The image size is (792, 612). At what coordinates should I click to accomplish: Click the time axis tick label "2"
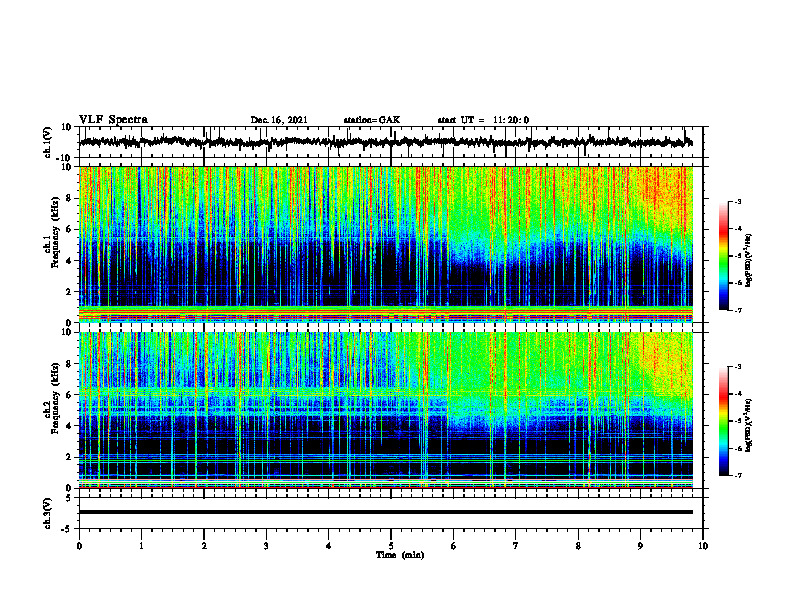click(204, 546)
